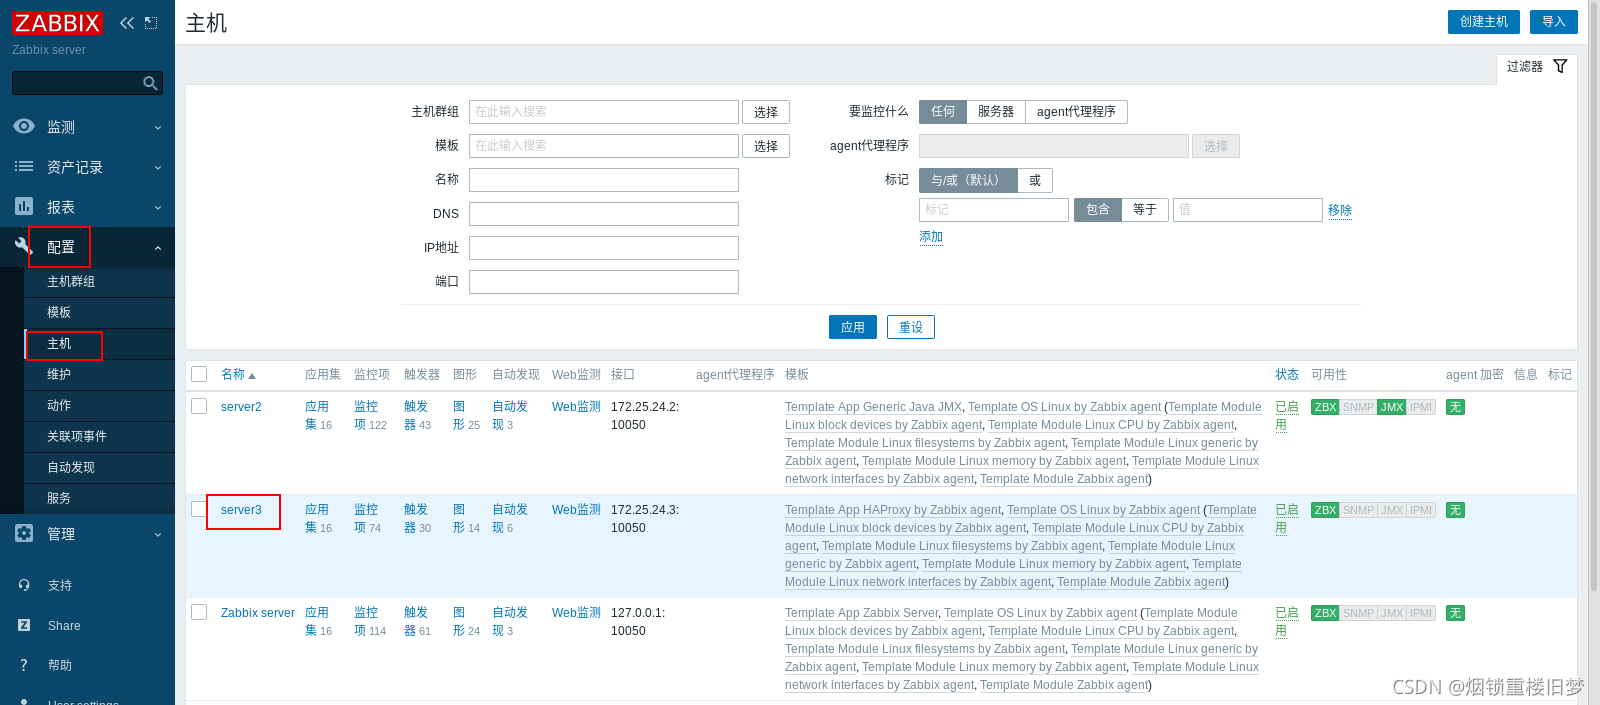Screen dimensions: 1600x705
Task: Select 任何 monitoring option
Action: coord(943,111)
